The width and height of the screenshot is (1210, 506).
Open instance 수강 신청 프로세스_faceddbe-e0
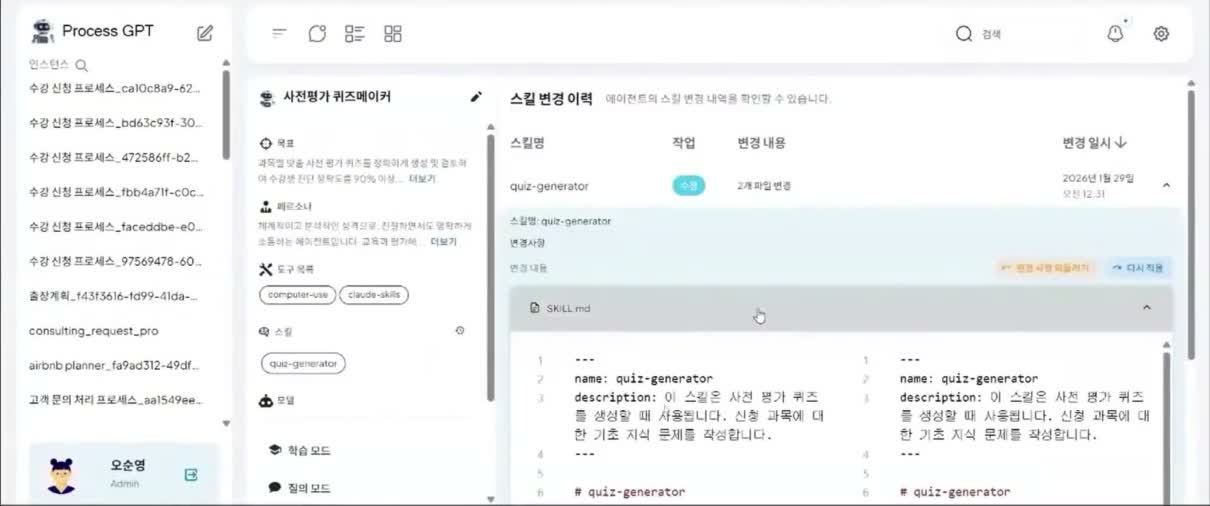coord(115,226)
